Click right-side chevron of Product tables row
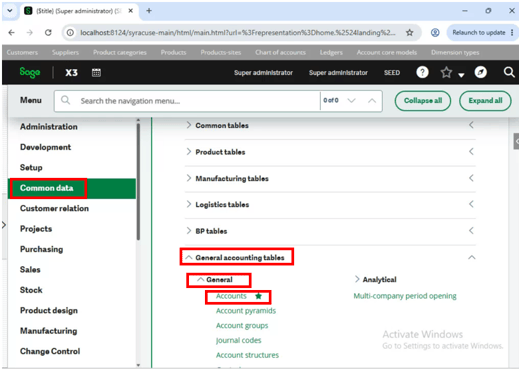The height and width of the screenshot is (369, 519). (471, 151)
